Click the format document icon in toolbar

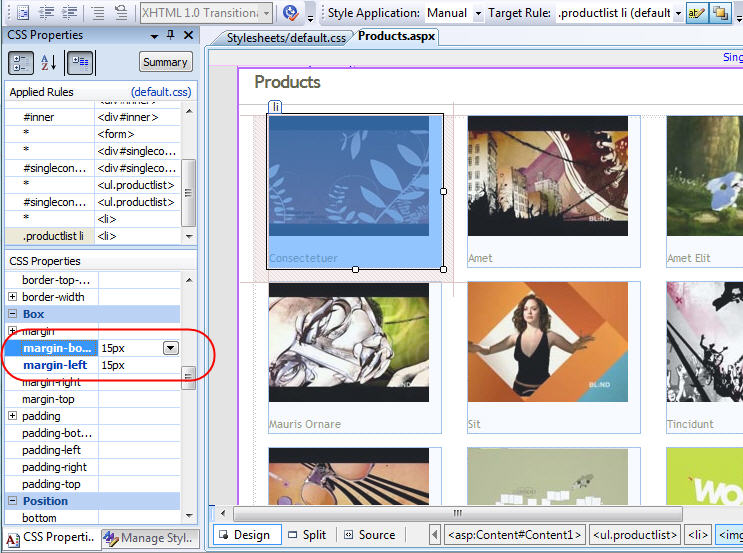coord(22,12)
